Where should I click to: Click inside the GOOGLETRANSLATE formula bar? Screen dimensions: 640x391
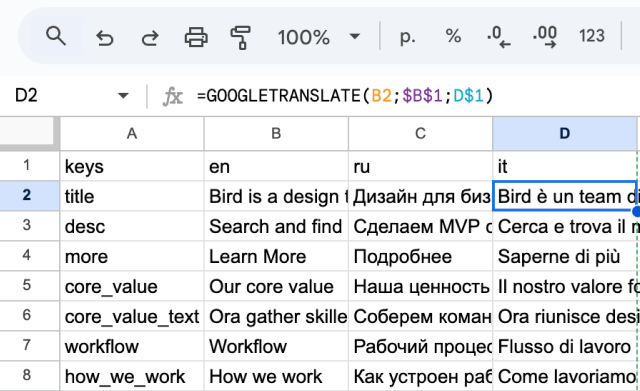point(416,96)
